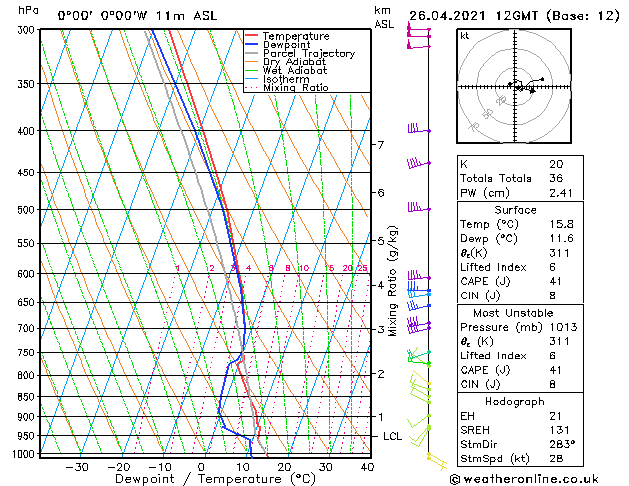Viewport: 629px width, 486px height.
Task: Click the red Temperature legend line
Action: pyautogui.click(x=252, y=36)
